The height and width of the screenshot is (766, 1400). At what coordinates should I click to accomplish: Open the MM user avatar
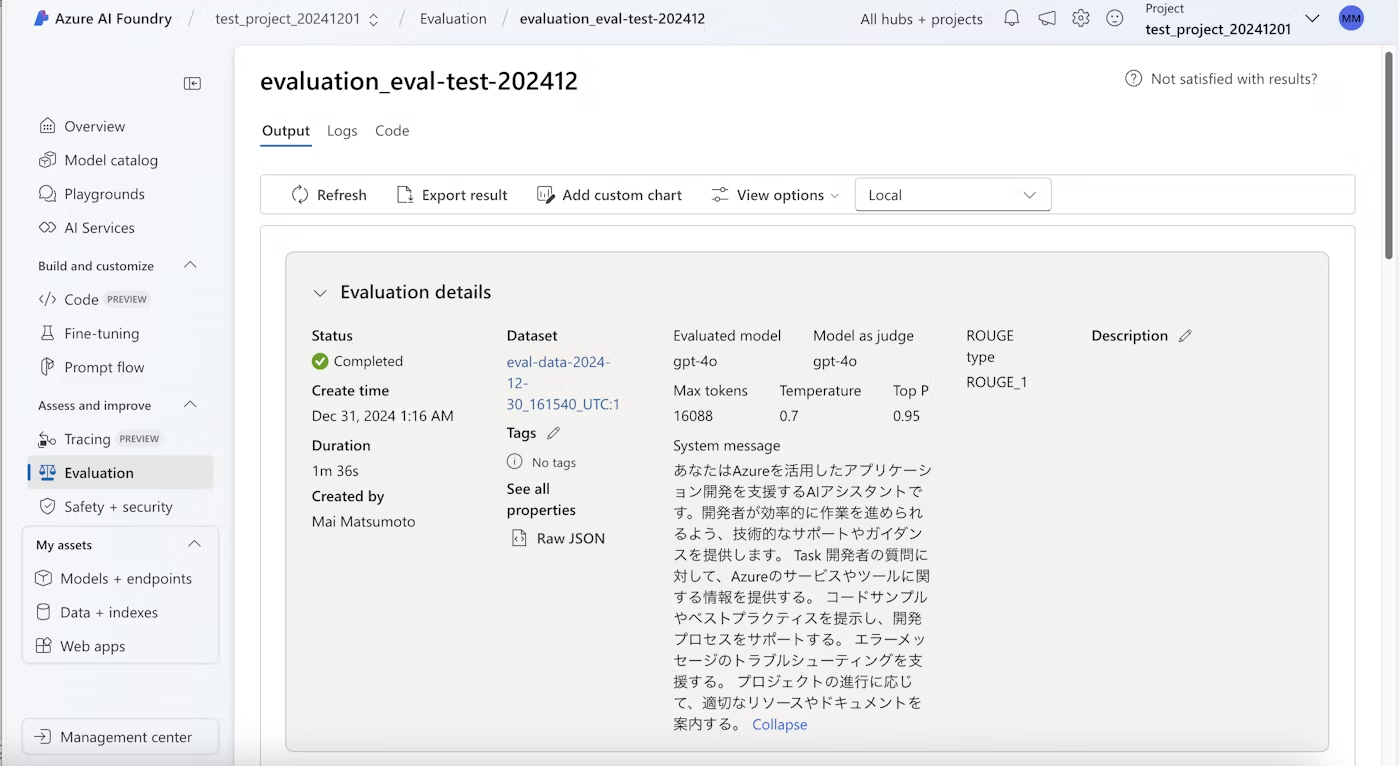(1351, 18)
